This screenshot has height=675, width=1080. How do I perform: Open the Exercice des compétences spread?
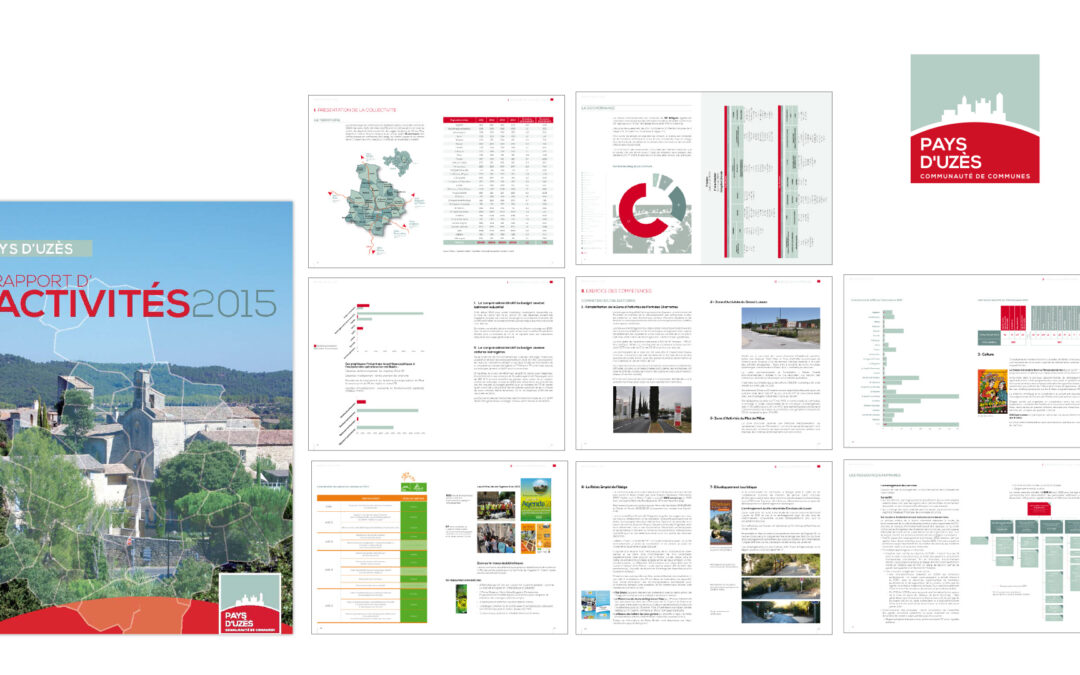tap(704, 363)
